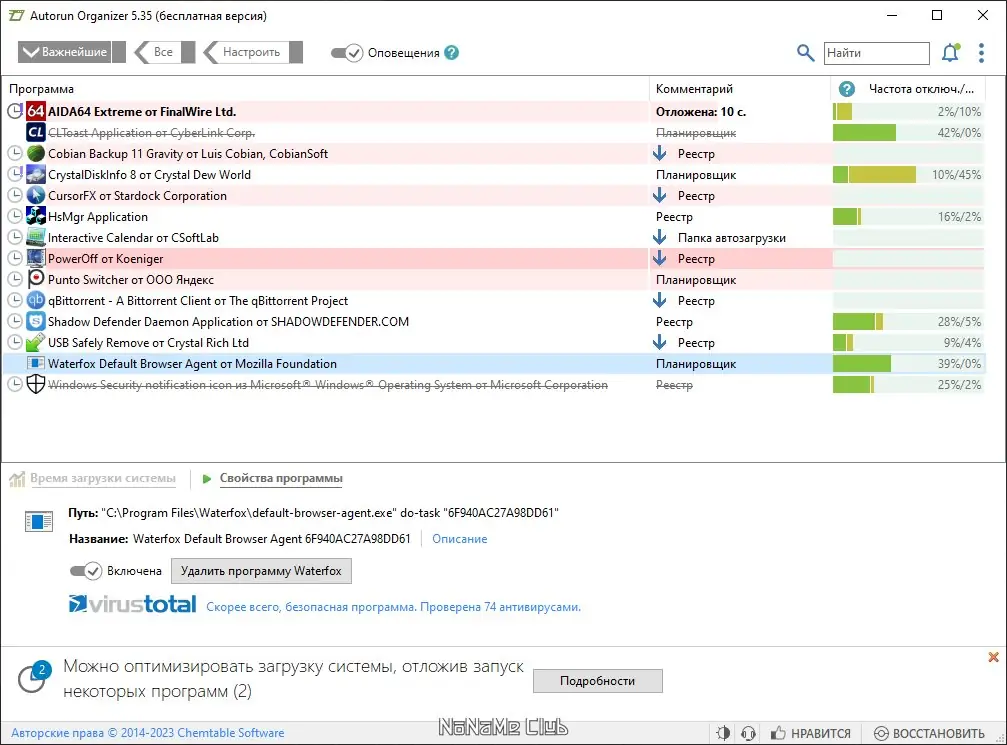Click the delay clock for Windows Security notification

(15, 385)
